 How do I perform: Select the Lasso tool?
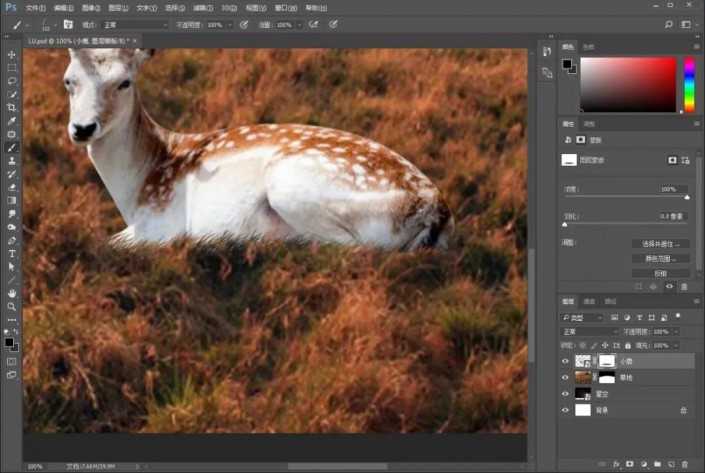pos(12,81)
